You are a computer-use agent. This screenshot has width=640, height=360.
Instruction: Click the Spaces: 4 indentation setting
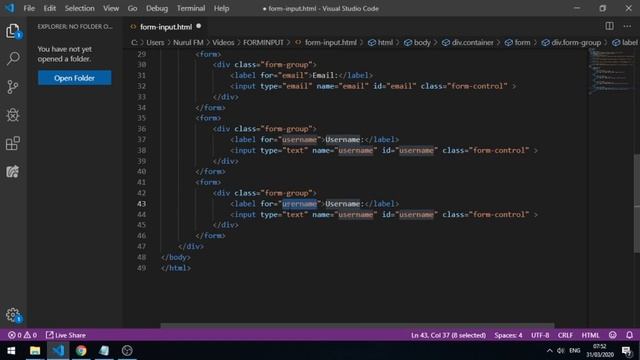coord(508,335)
